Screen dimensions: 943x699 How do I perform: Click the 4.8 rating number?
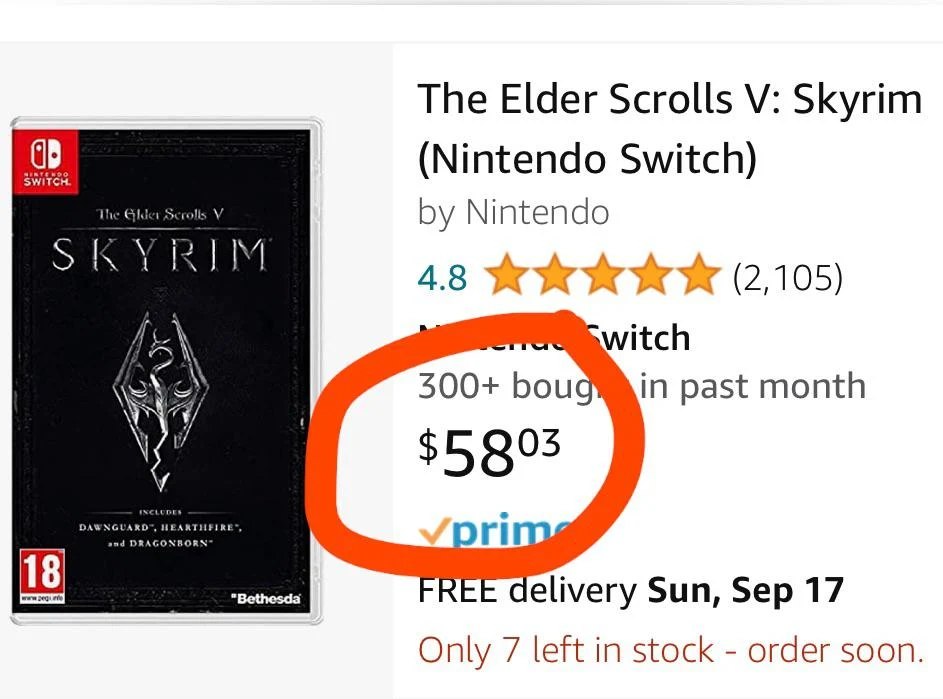tap(442, 278)
